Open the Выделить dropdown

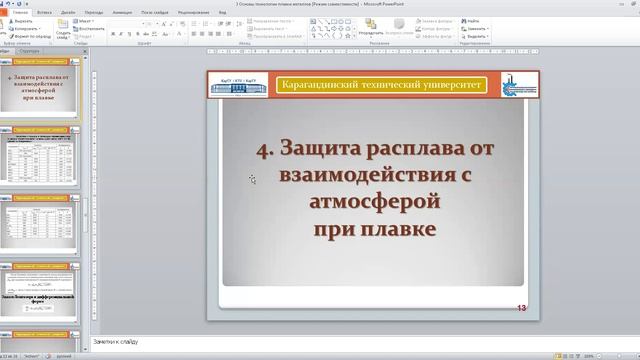tap(475, 37)
